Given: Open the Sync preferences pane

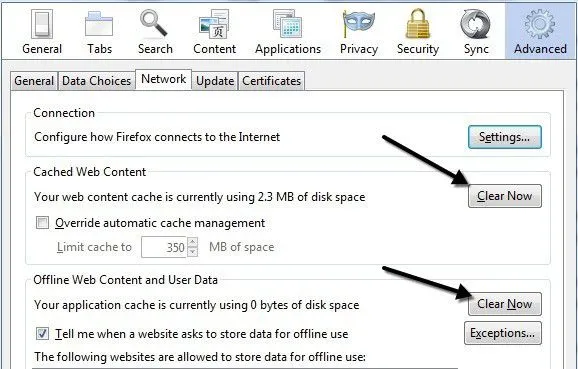Looking at the screenshot, I should pos(476,31).
